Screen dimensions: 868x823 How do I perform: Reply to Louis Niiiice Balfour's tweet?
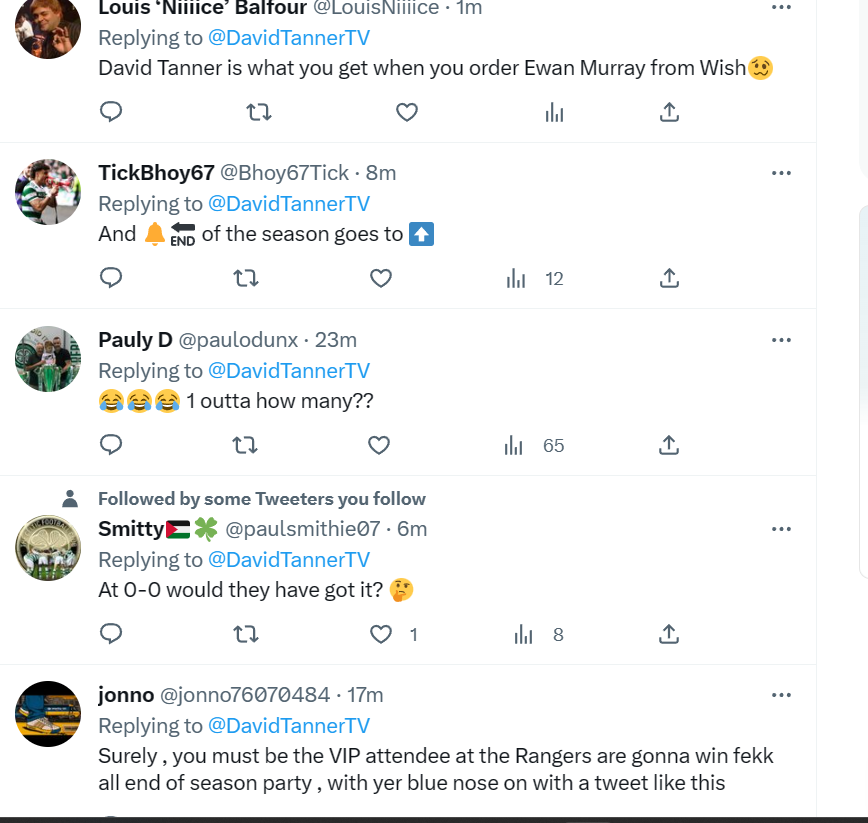(111, 112)
